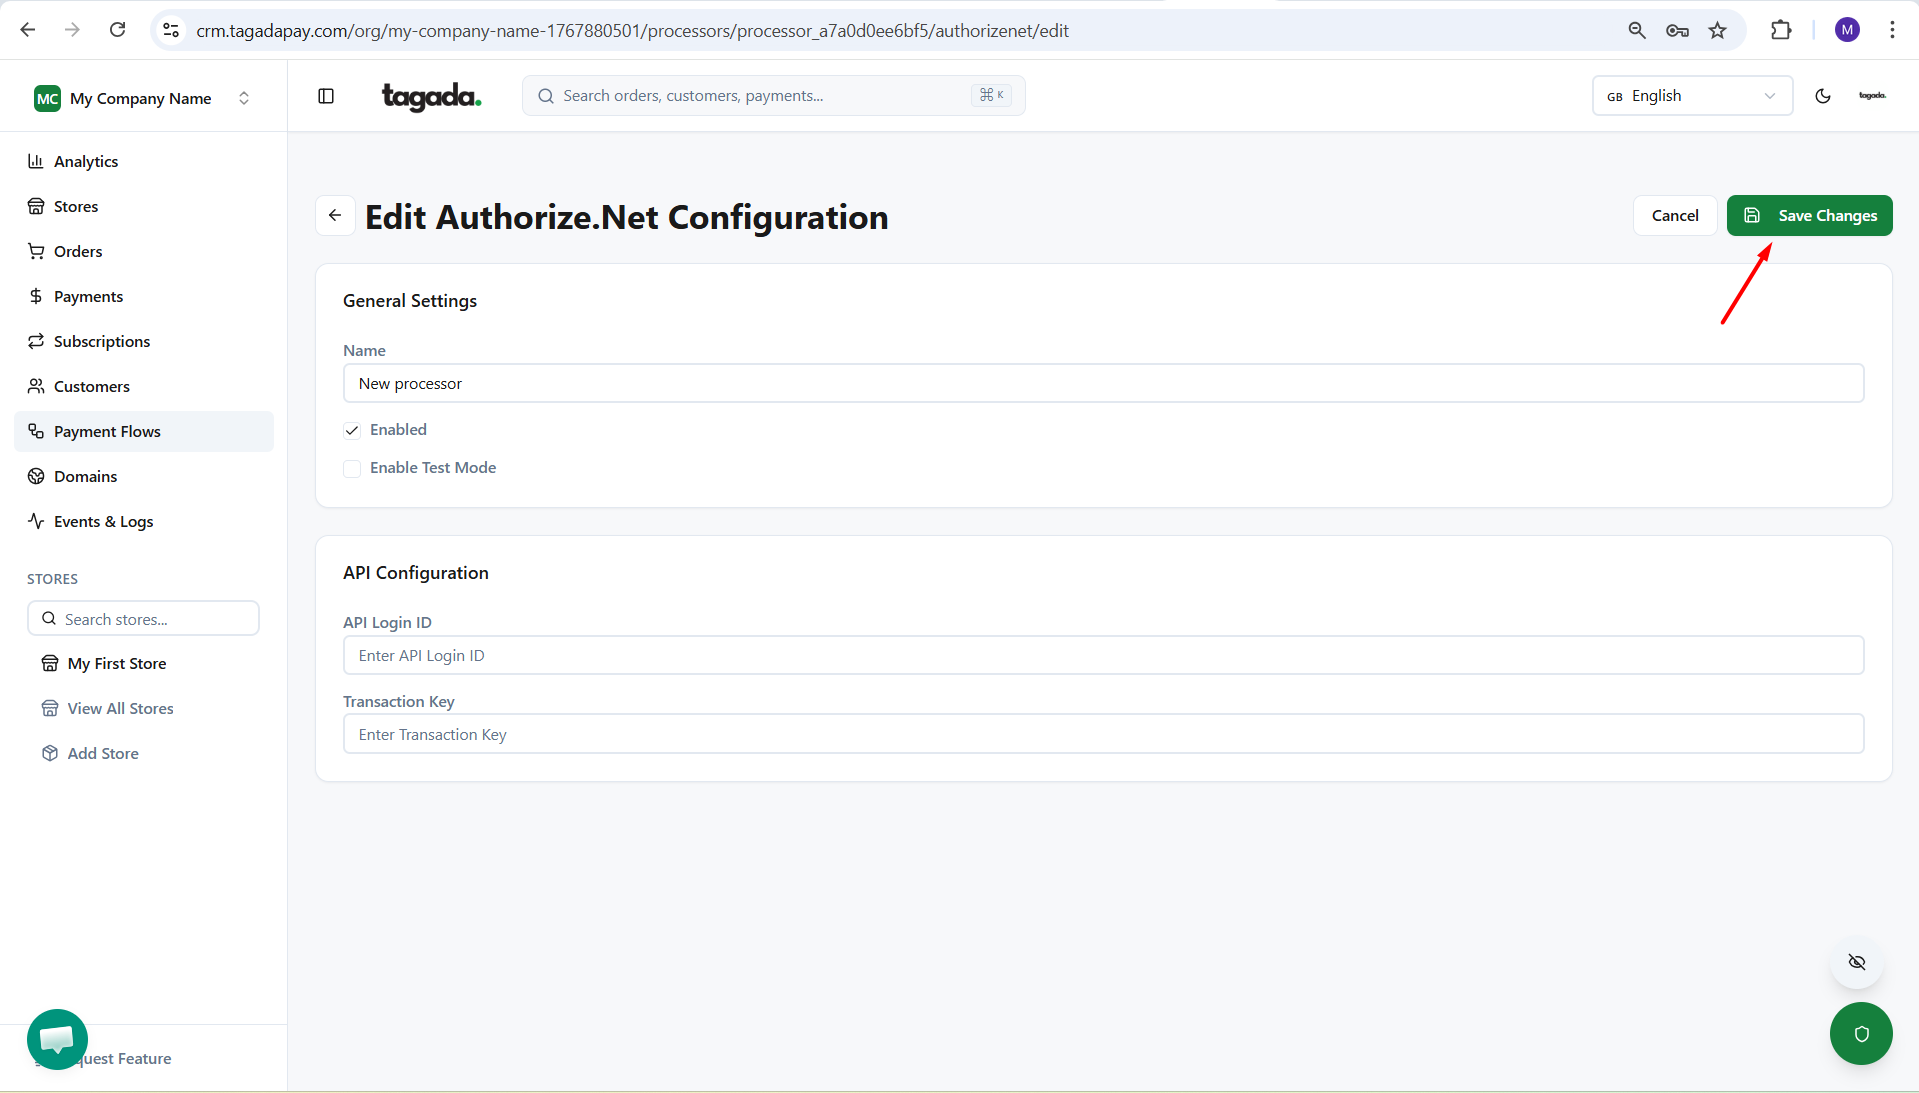Click the green shield floating button

(x=1860, y=1033)
